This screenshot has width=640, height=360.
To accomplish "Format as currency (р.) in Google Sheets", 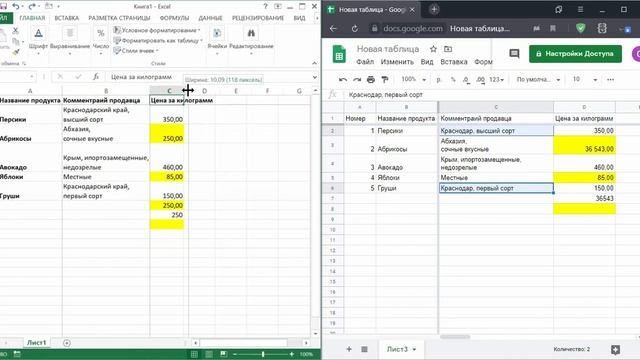I will (x=439, y=80).
